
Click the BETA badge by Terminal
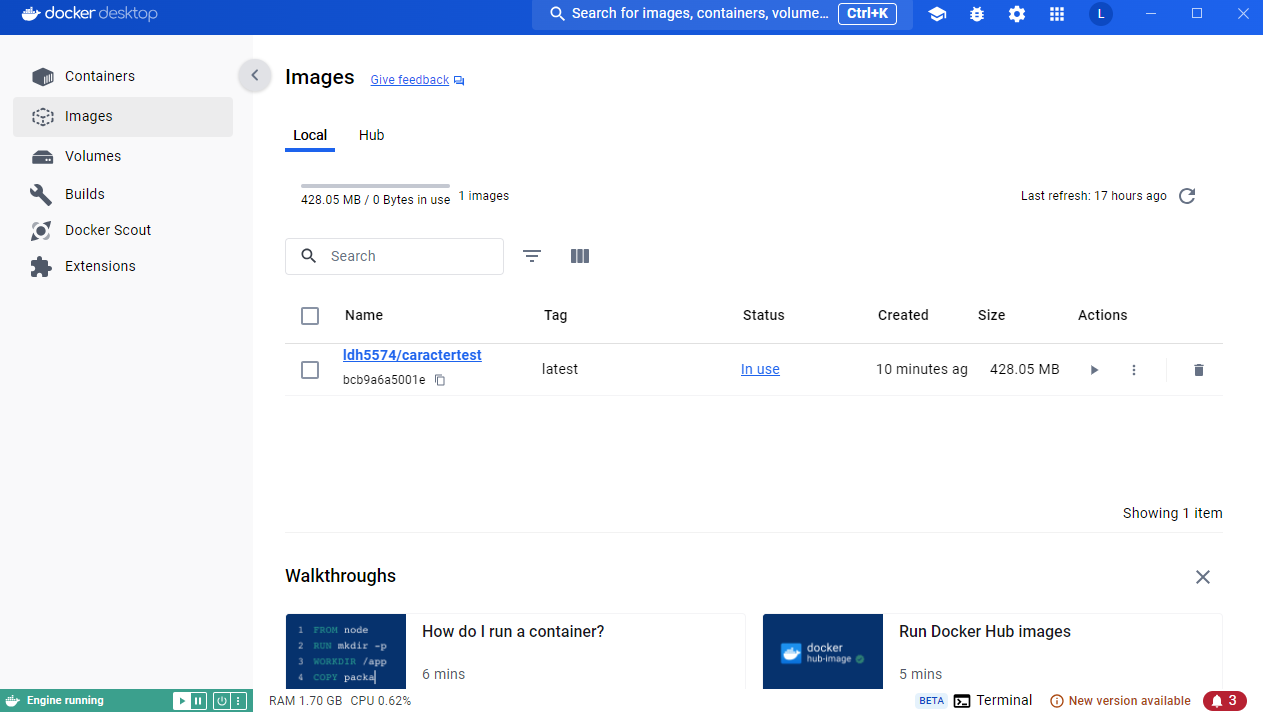point(931,701)
